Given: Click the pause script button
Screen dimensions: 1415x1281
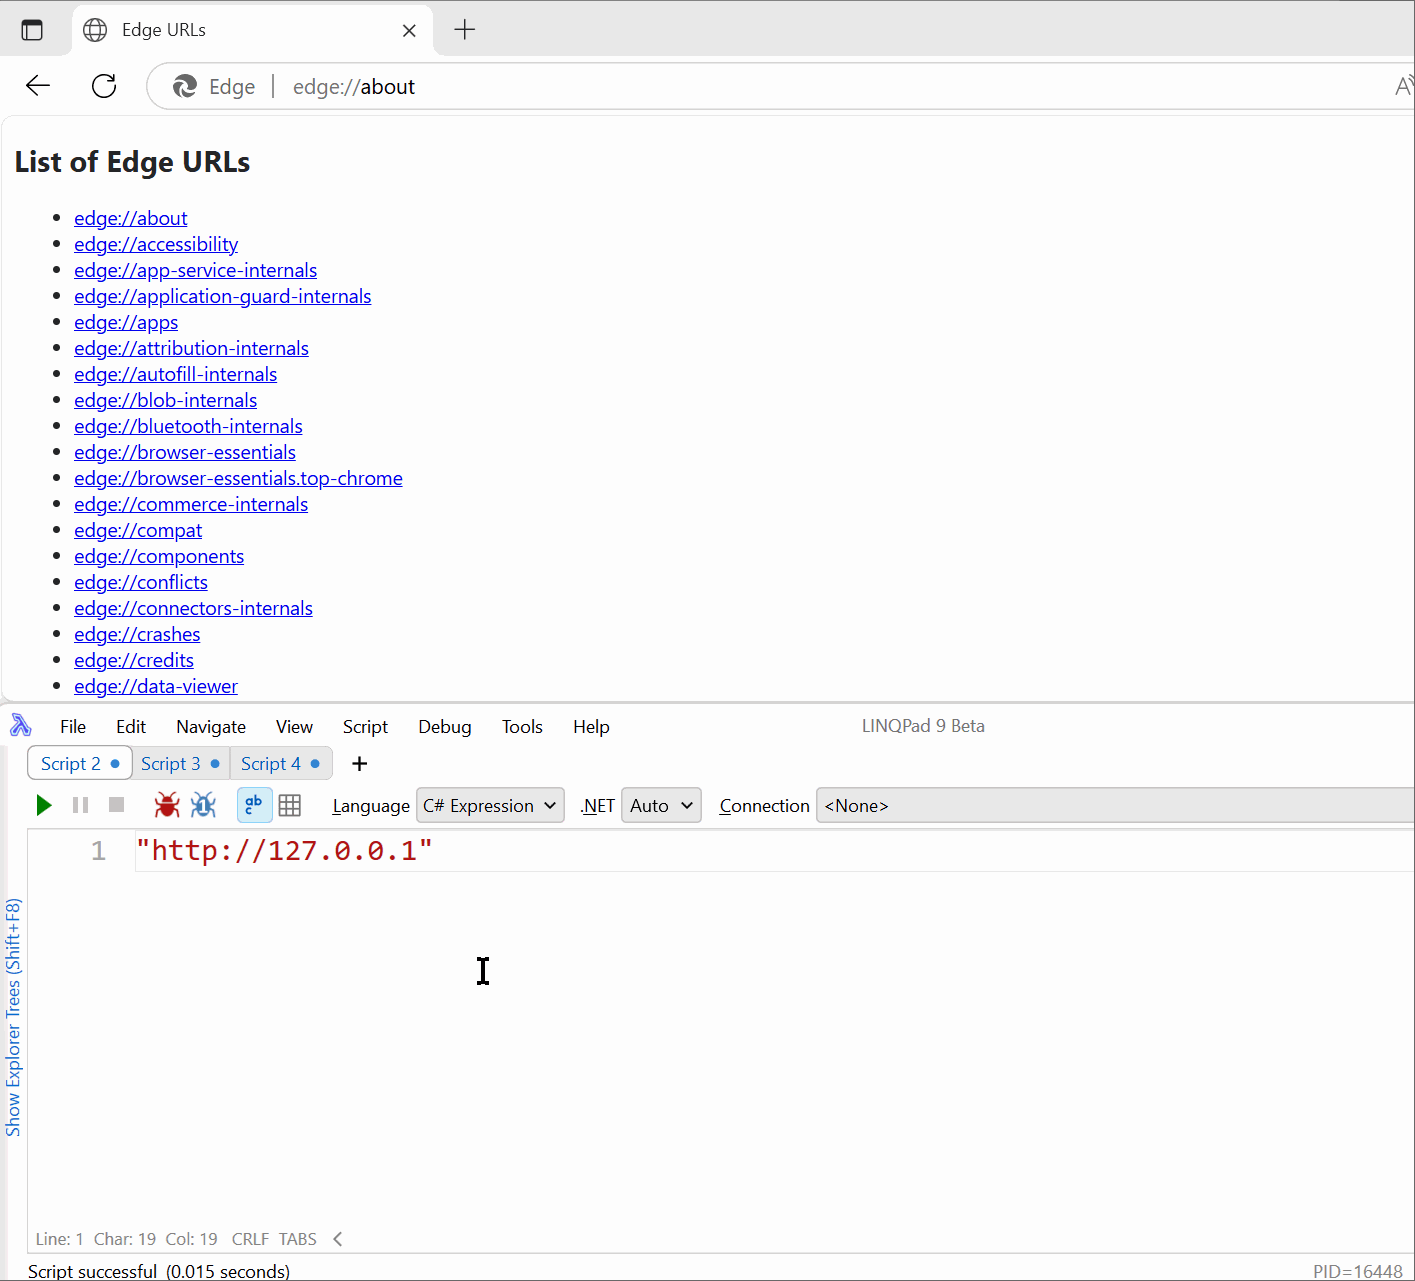Looking at the screenshot, I should pyautogui.click(x=81, y=805).
